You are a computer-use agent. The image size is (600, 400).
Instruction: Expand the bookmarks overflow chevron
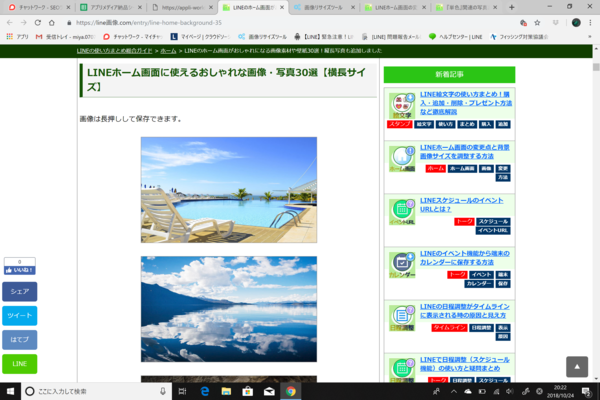(x=590, y=37)
